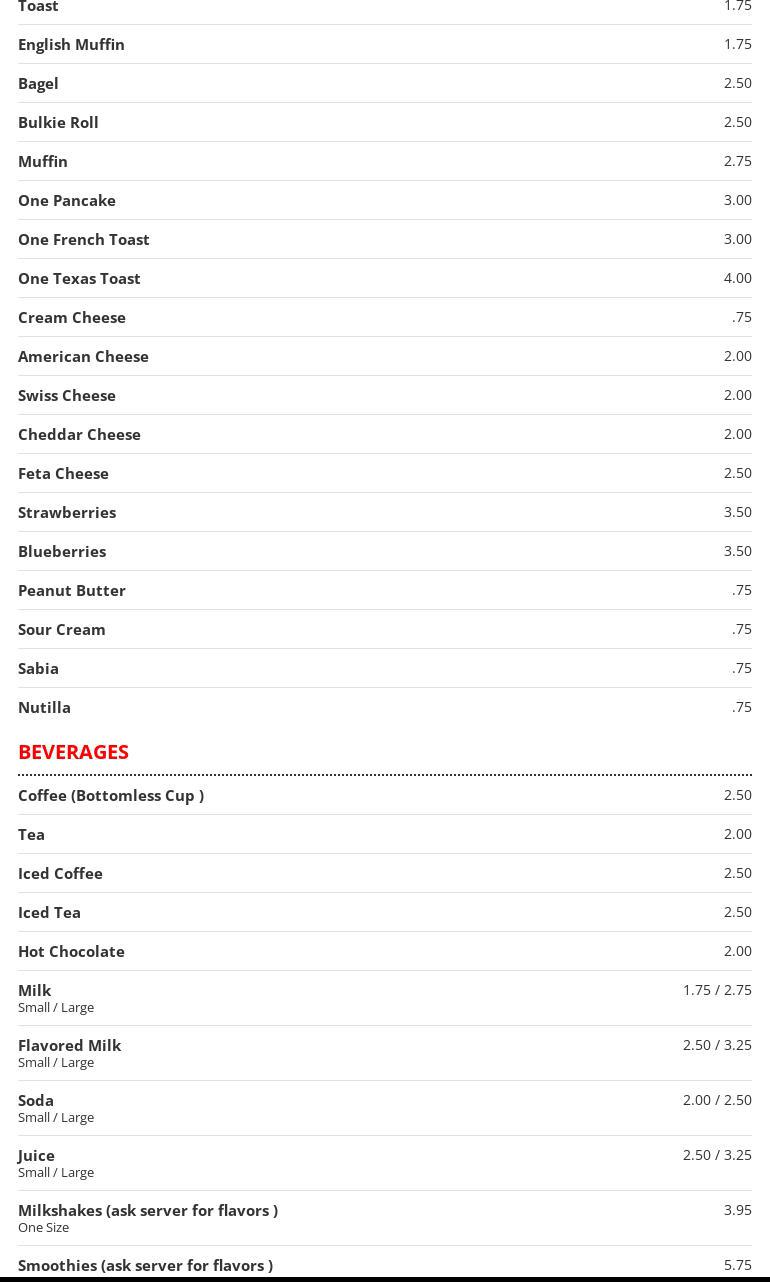Select the Bagel item name
The width and height of the screenshot is (770, 1282).
point(38,83)
